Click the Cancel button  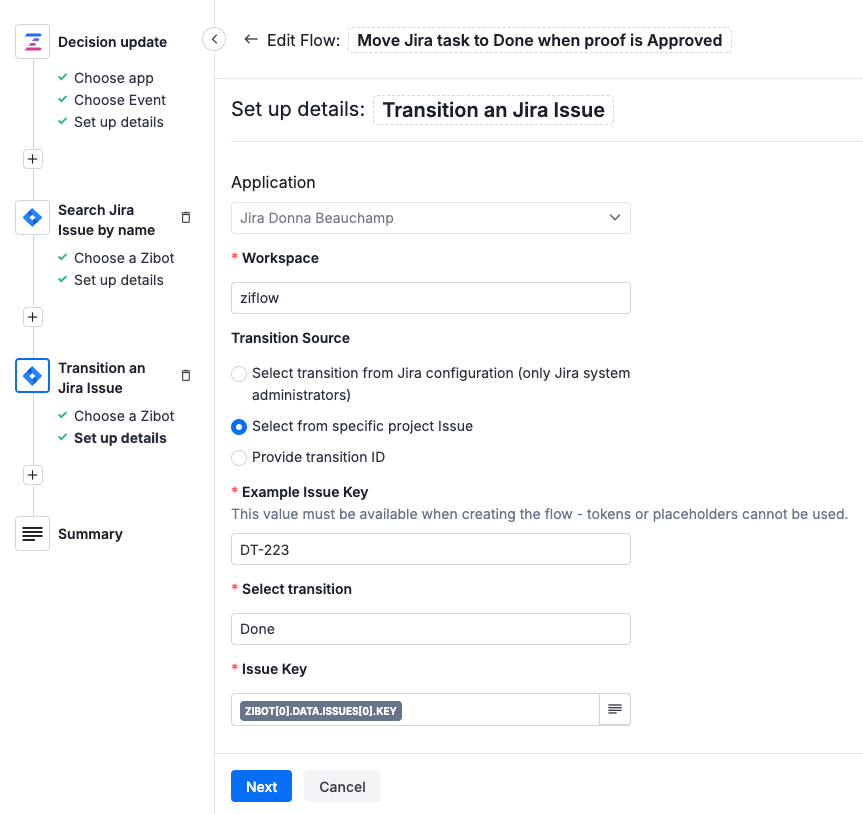342,786
